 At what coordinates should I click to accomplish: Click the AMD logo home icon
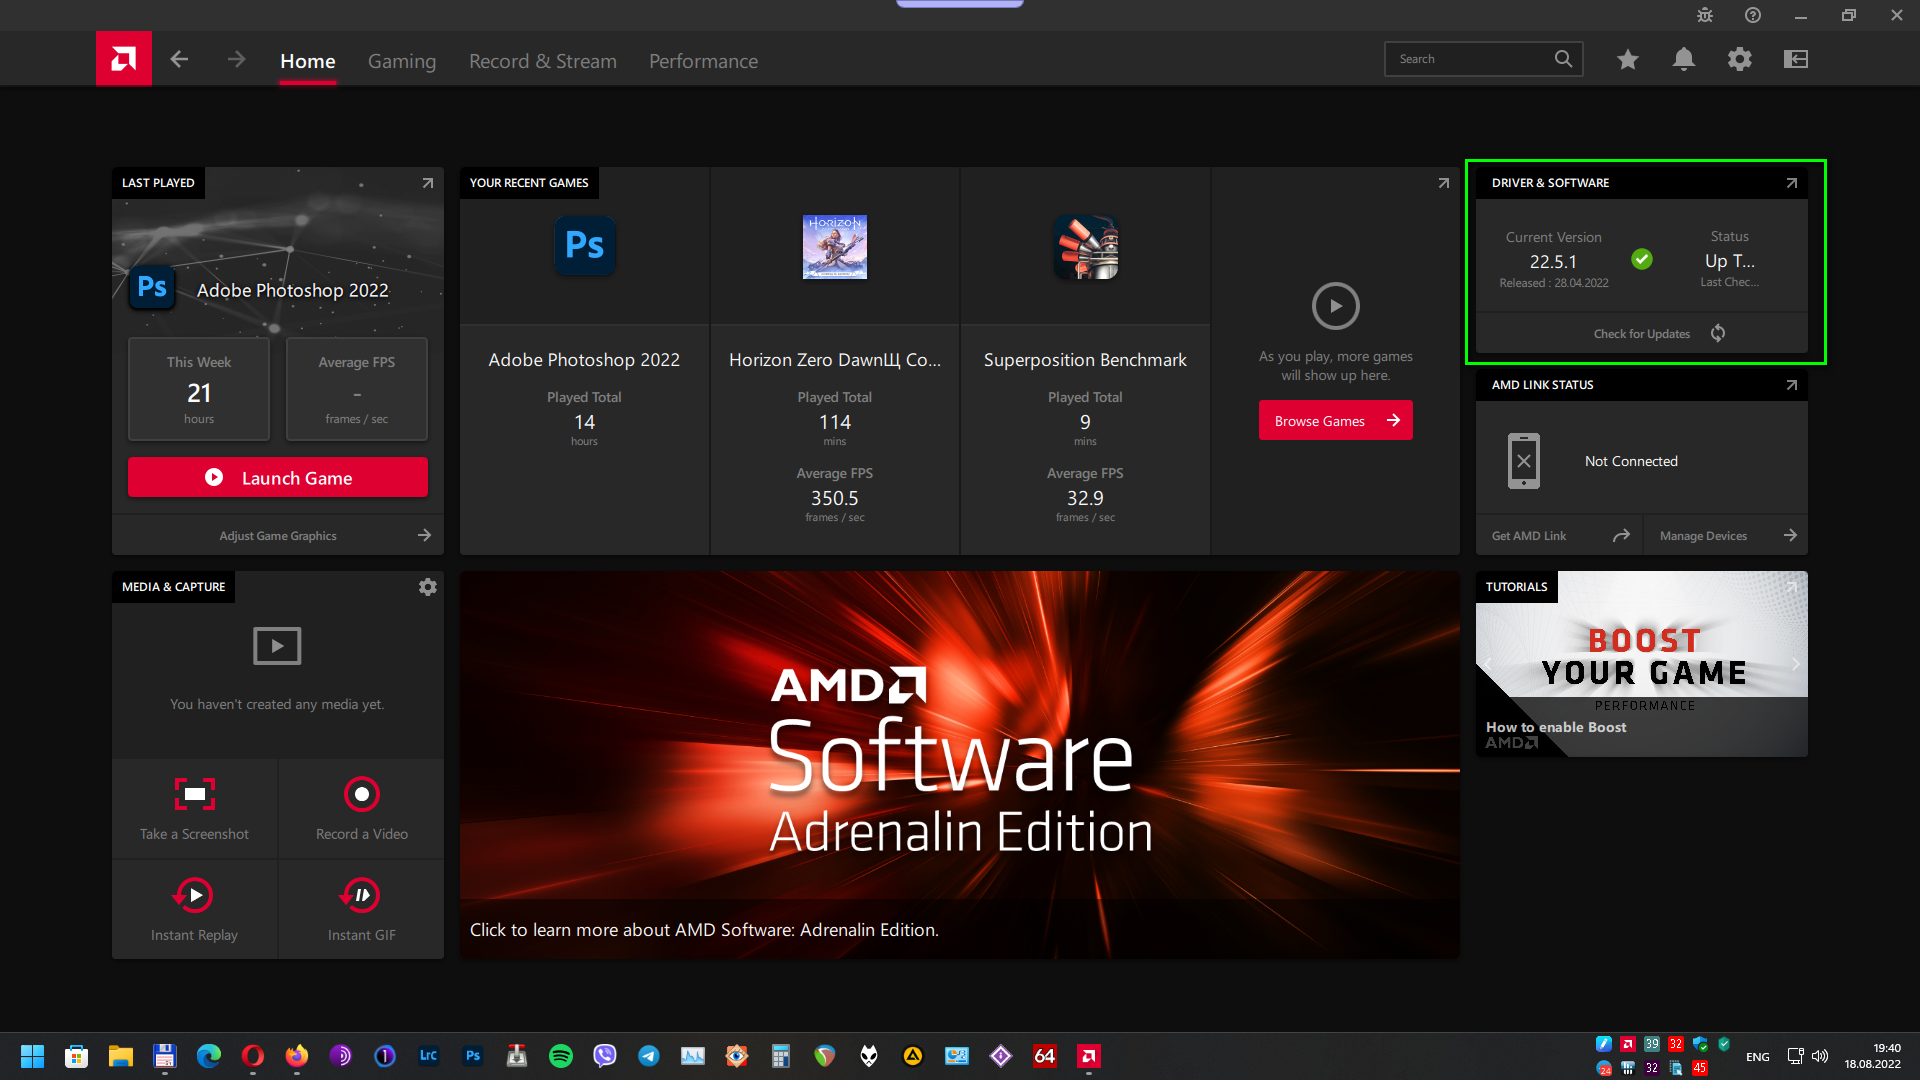pyautogui.click(x=123, y=59)
